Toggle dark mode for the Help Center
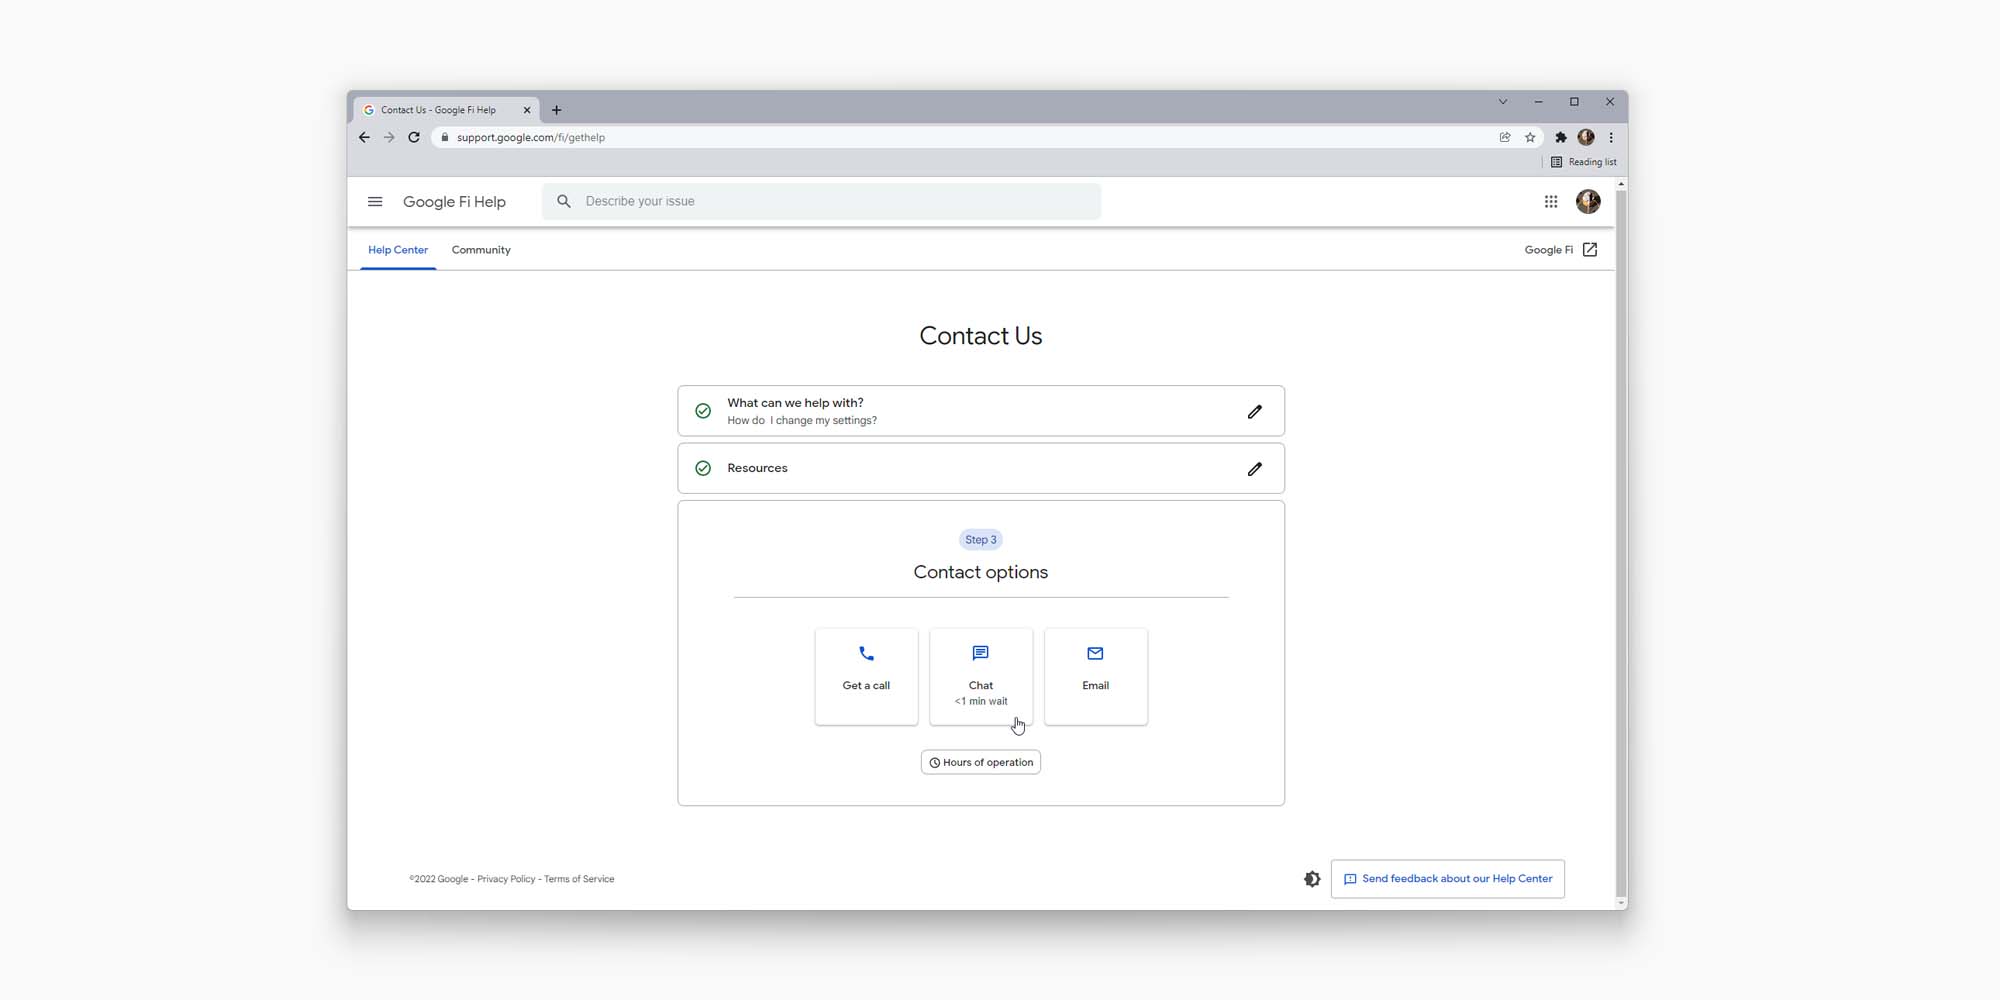This screenshot has height=1000, width=2000. pos(1312,878)
